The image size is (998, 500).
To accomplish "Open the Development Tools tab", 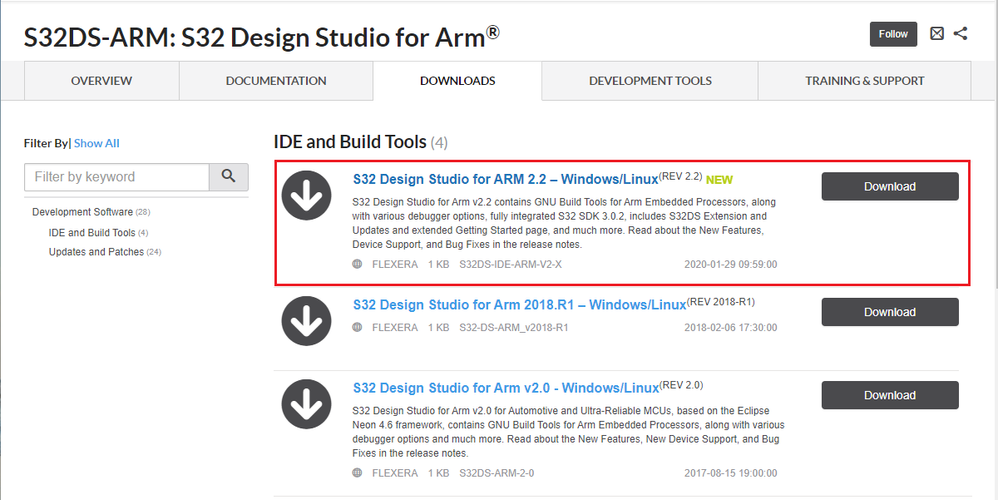I will pyautogui.click(x=650, y=81).
